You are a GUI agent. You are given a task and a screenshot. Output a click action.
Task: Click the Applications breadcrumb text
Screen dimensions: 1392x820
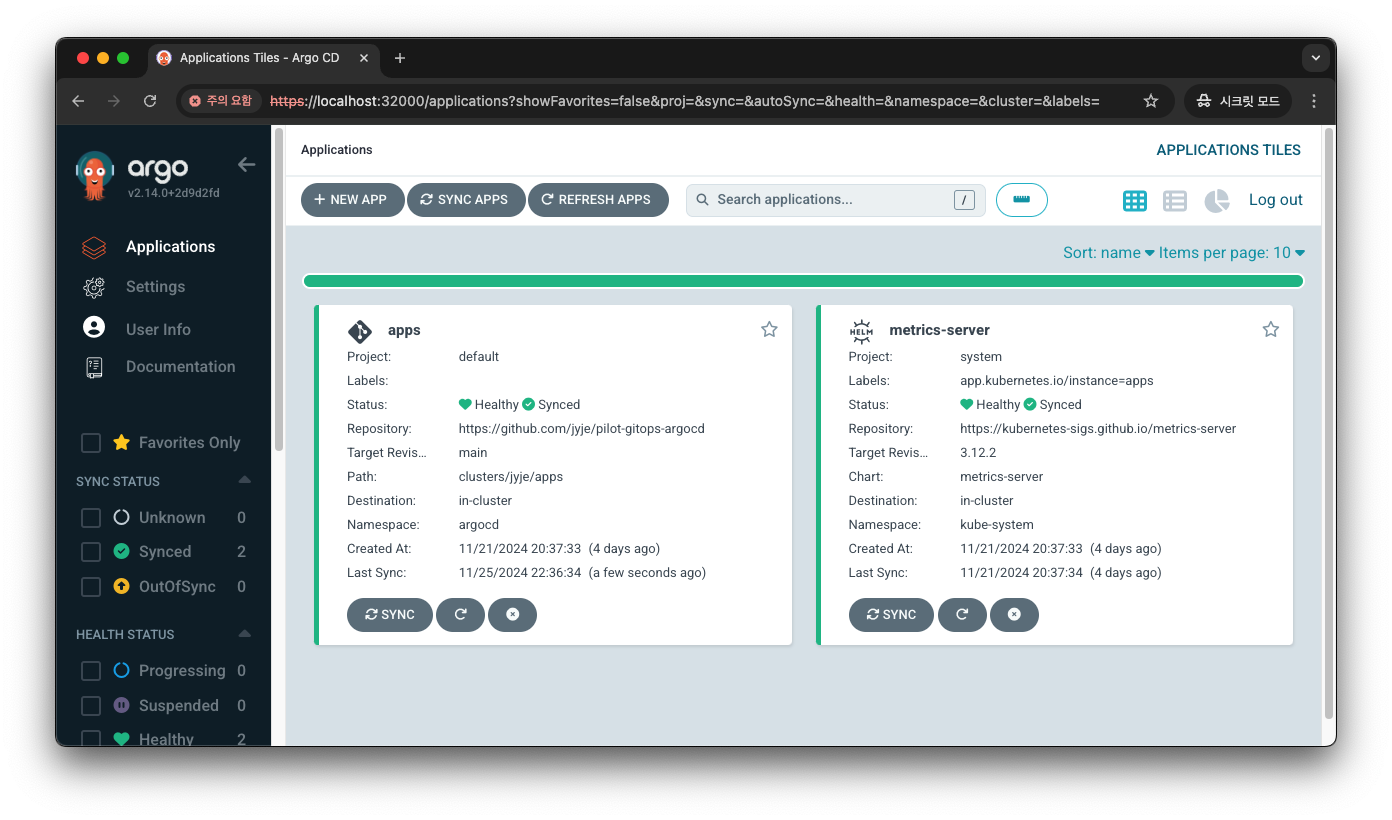[x=336, y=150]
